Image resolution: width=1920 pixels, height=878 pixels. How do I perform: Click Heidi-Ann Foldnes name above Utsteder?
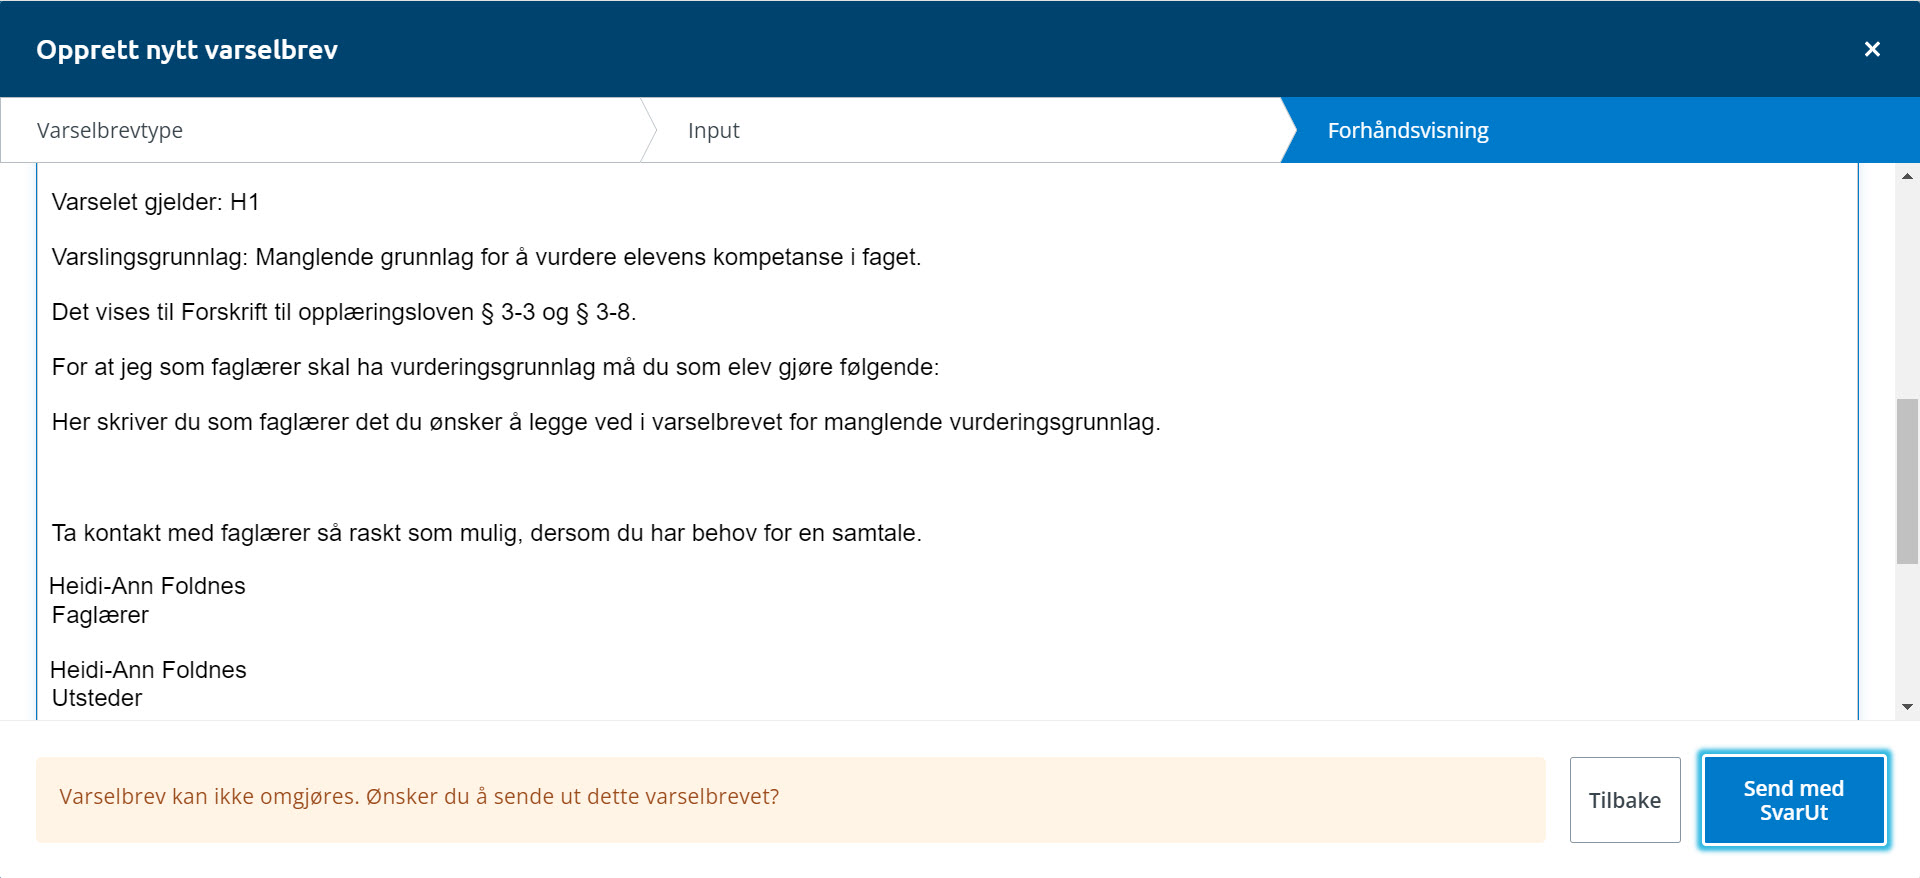coord(148,670)
